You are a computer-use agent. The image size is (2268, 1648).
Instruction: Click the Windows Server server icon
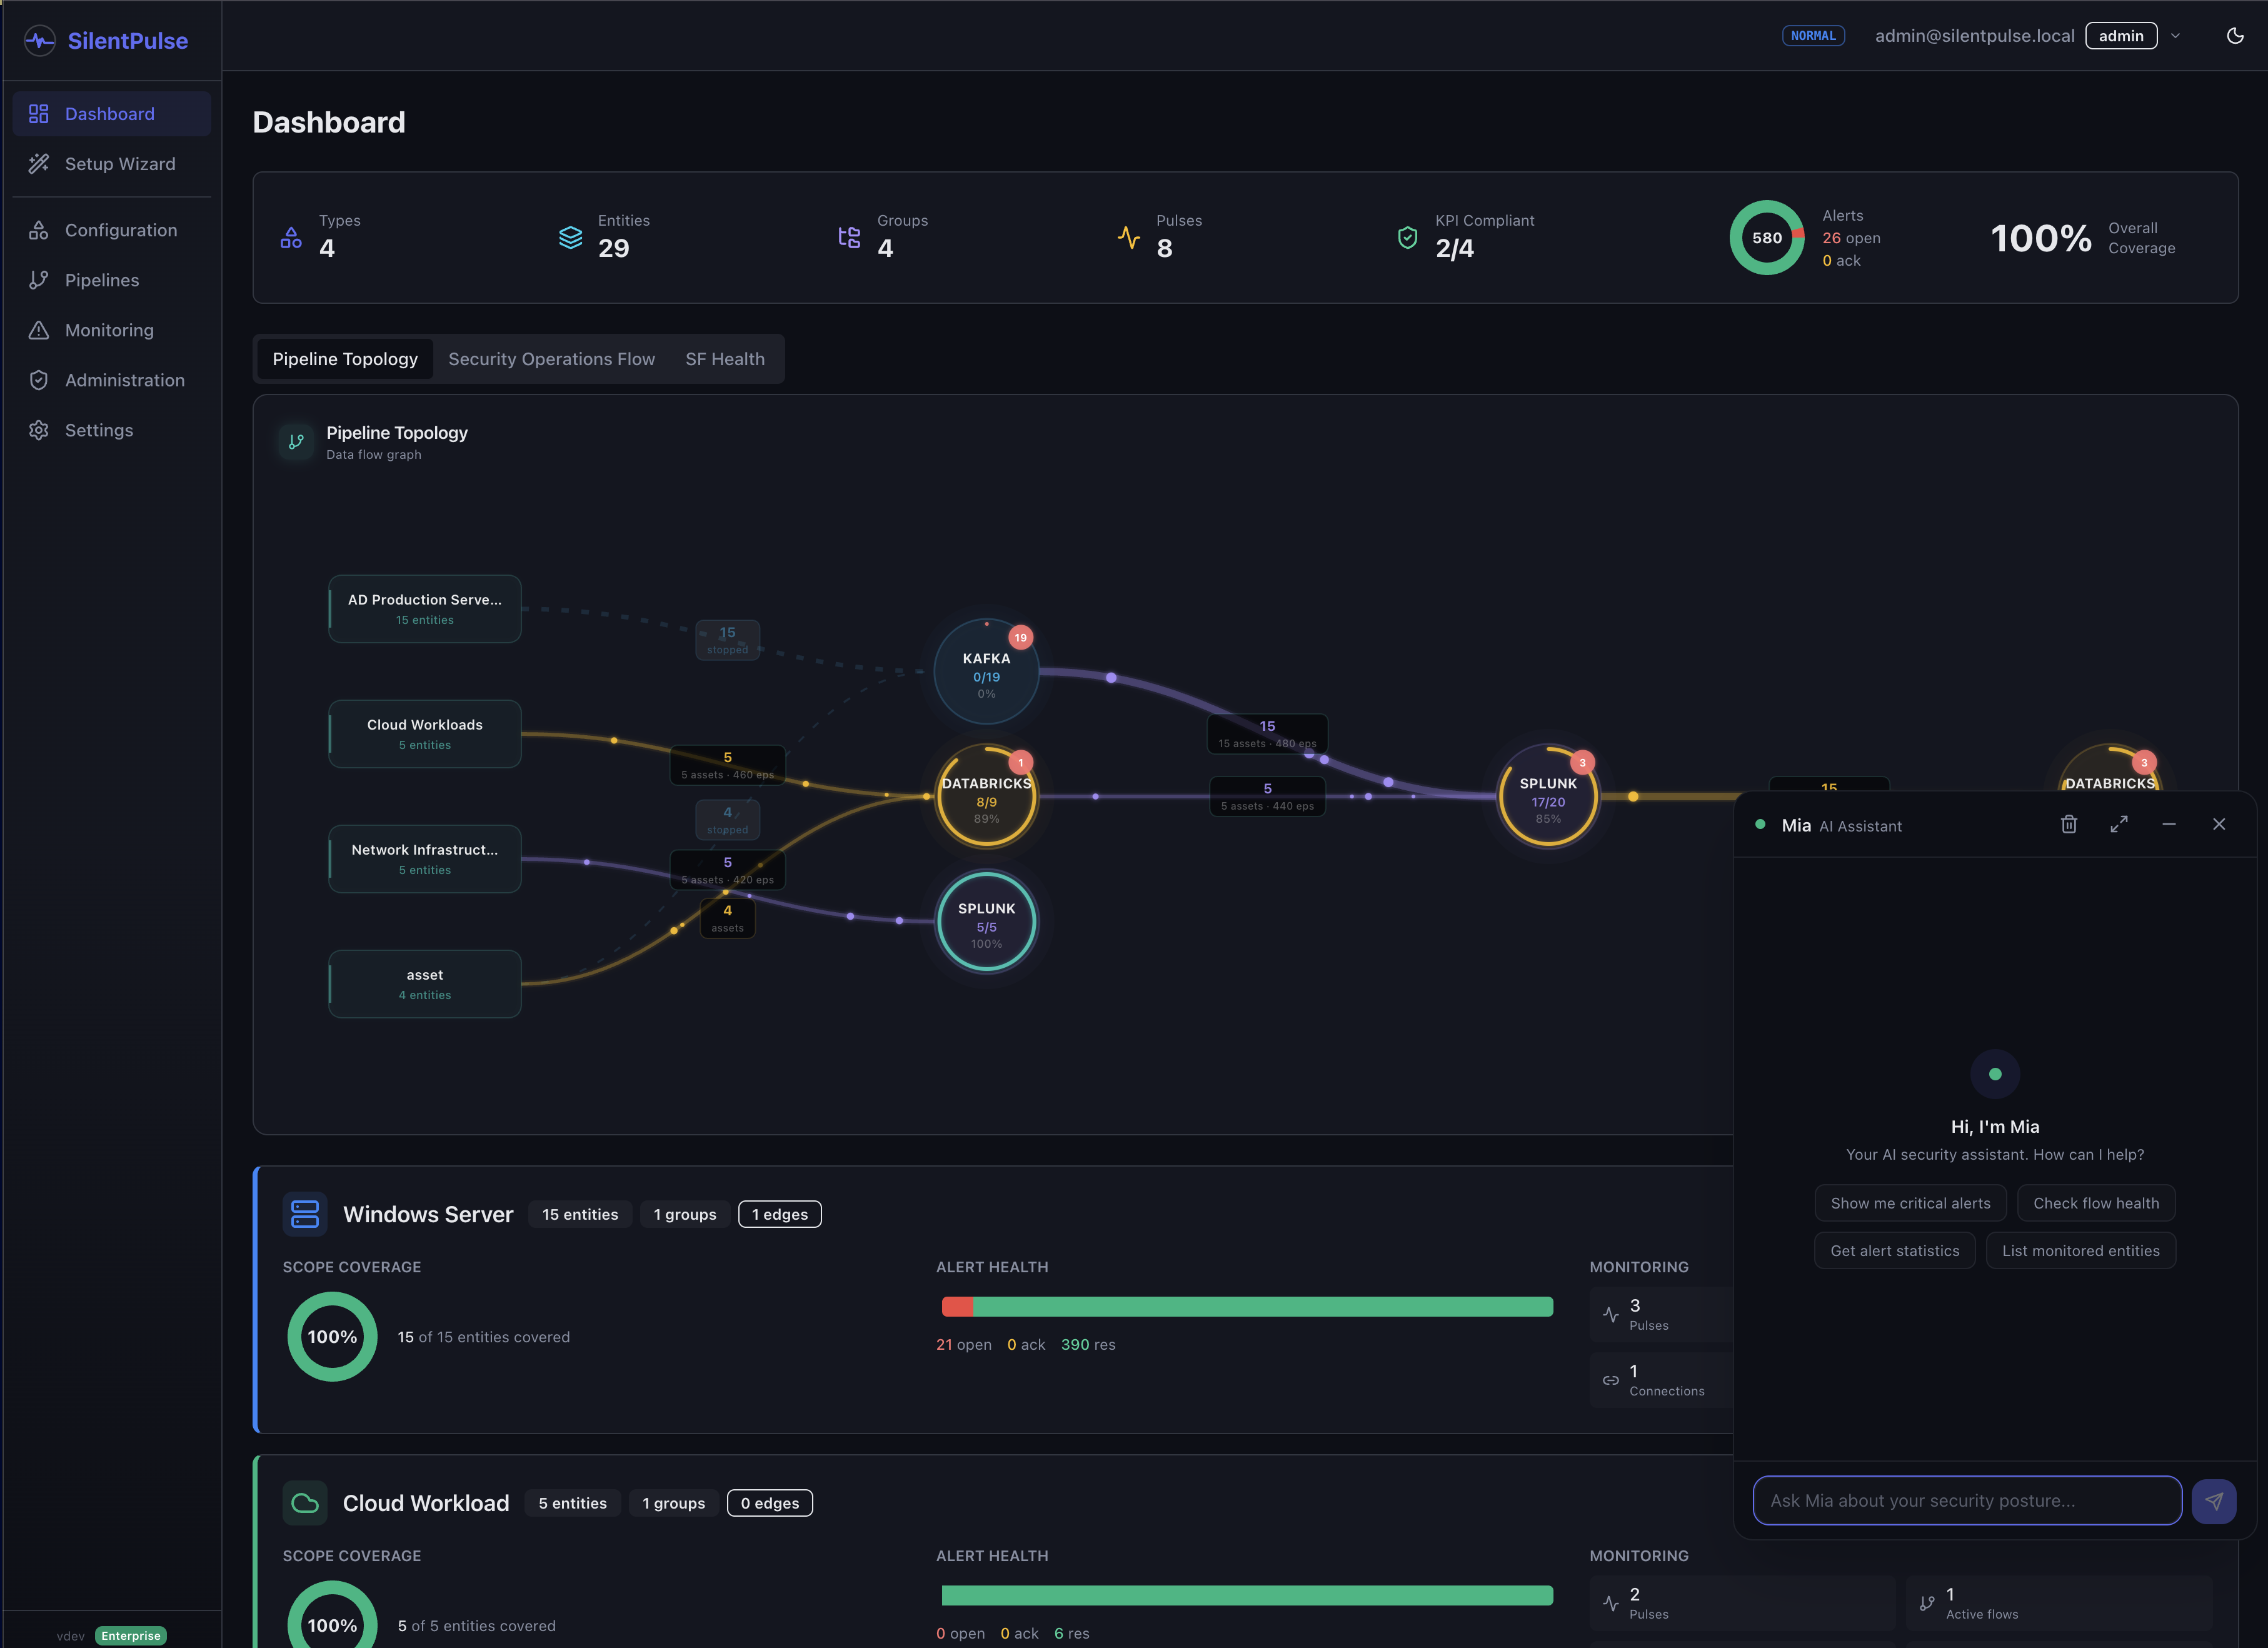click(x=304, y=1214)
